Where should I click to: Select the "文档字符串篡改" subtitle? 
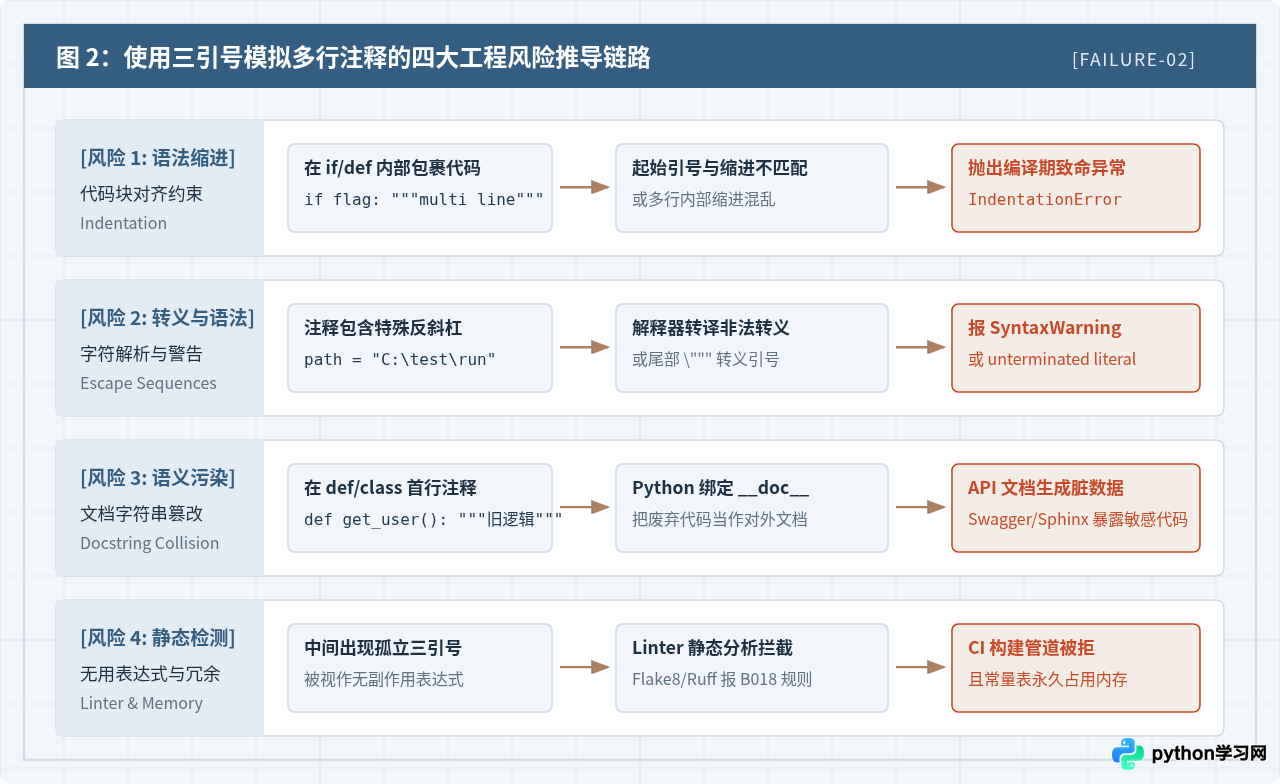click(141, 514)
